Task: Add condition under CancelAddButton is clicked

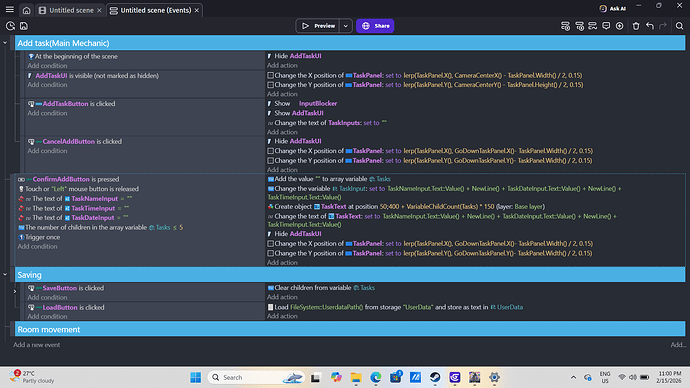Action: point(47,151)
